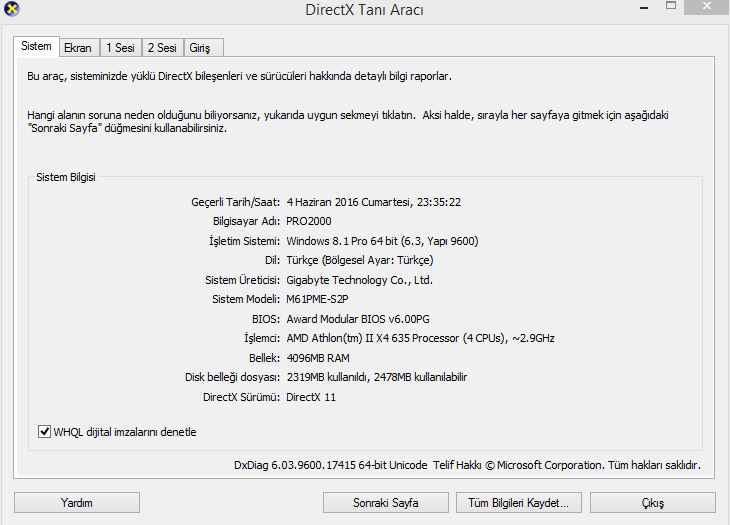Screen dimensions: 730x525
Task: Click the Bilgisayar Adı label
Action: (246, 221)
